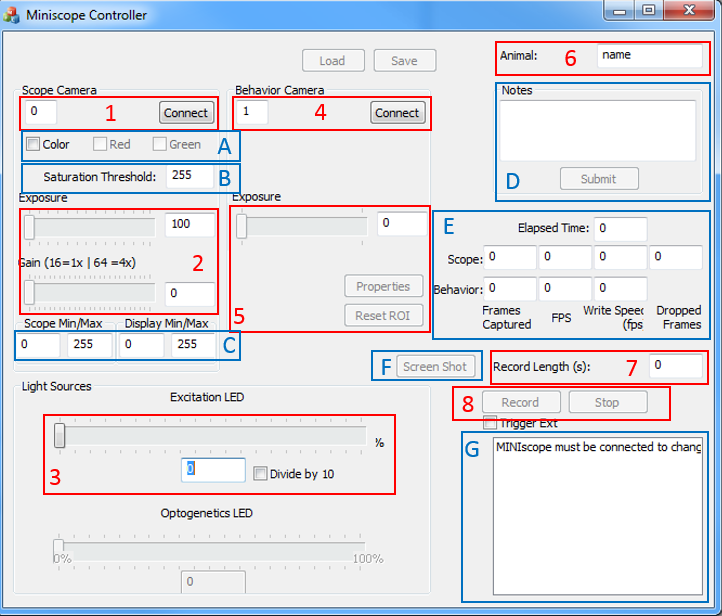Click the Excitation LED slider handle
This screenshot has width=722, height=616.
(60, 435)
